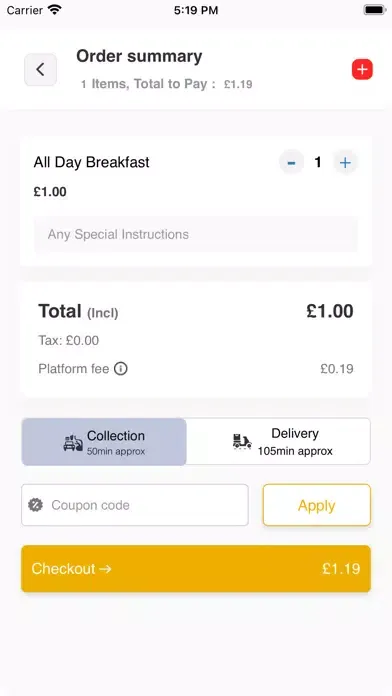Tap the Wi-Fi status icon
The height and width of the screenshot is (696, 392).
coord(55,10)
